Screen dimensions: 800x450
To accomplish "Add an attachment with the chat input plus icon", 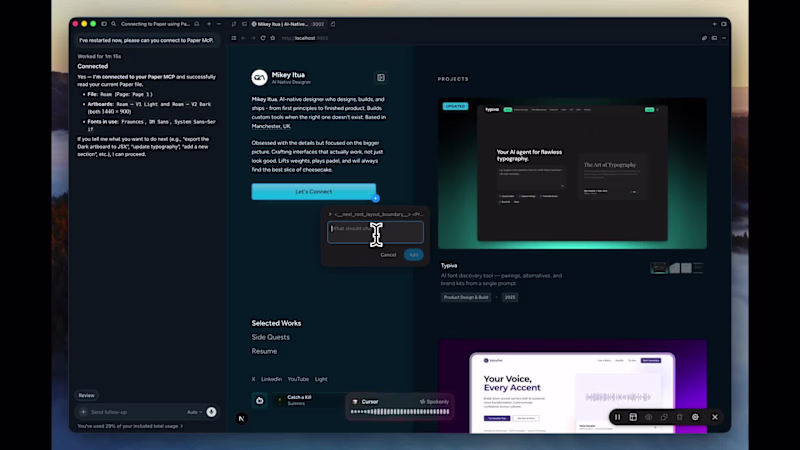I will [83, 412].
